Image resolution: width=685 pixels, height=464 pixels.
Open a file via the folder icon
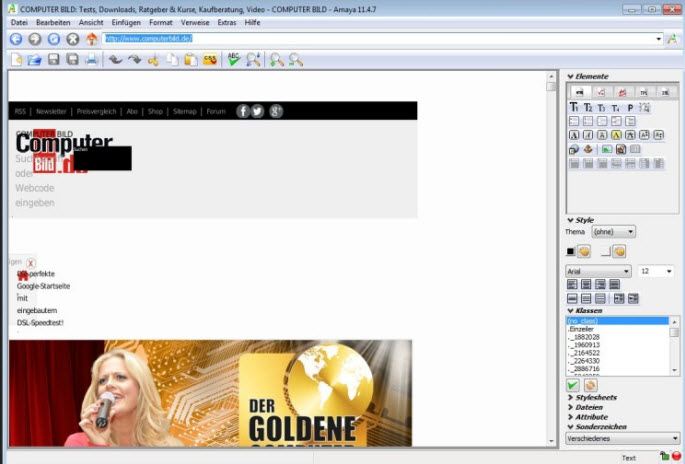(x=35, y=59)
